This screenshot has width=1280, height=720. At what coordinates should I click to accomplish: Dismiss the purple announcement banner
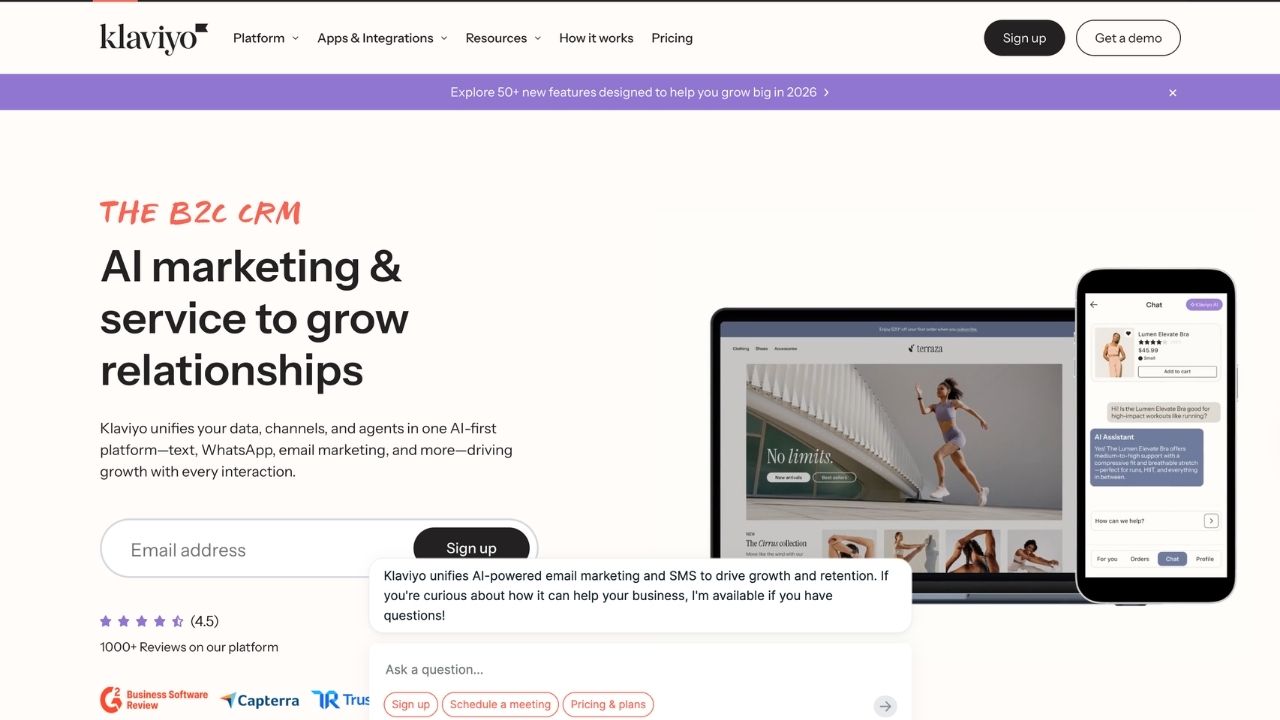1173,93
